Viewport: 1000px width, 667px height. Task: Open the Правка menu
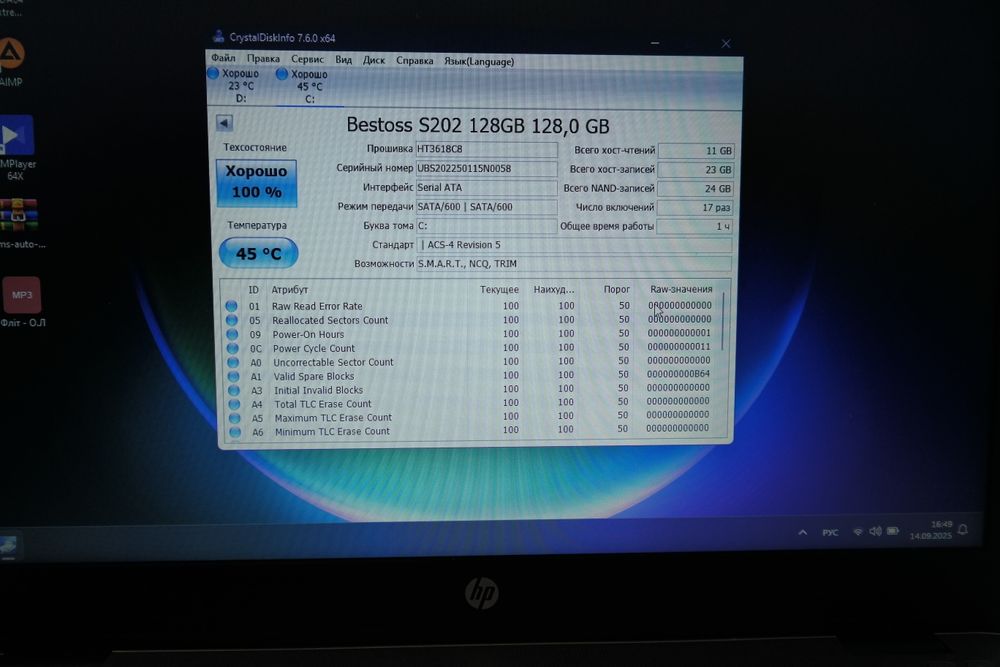pos(263,58)
